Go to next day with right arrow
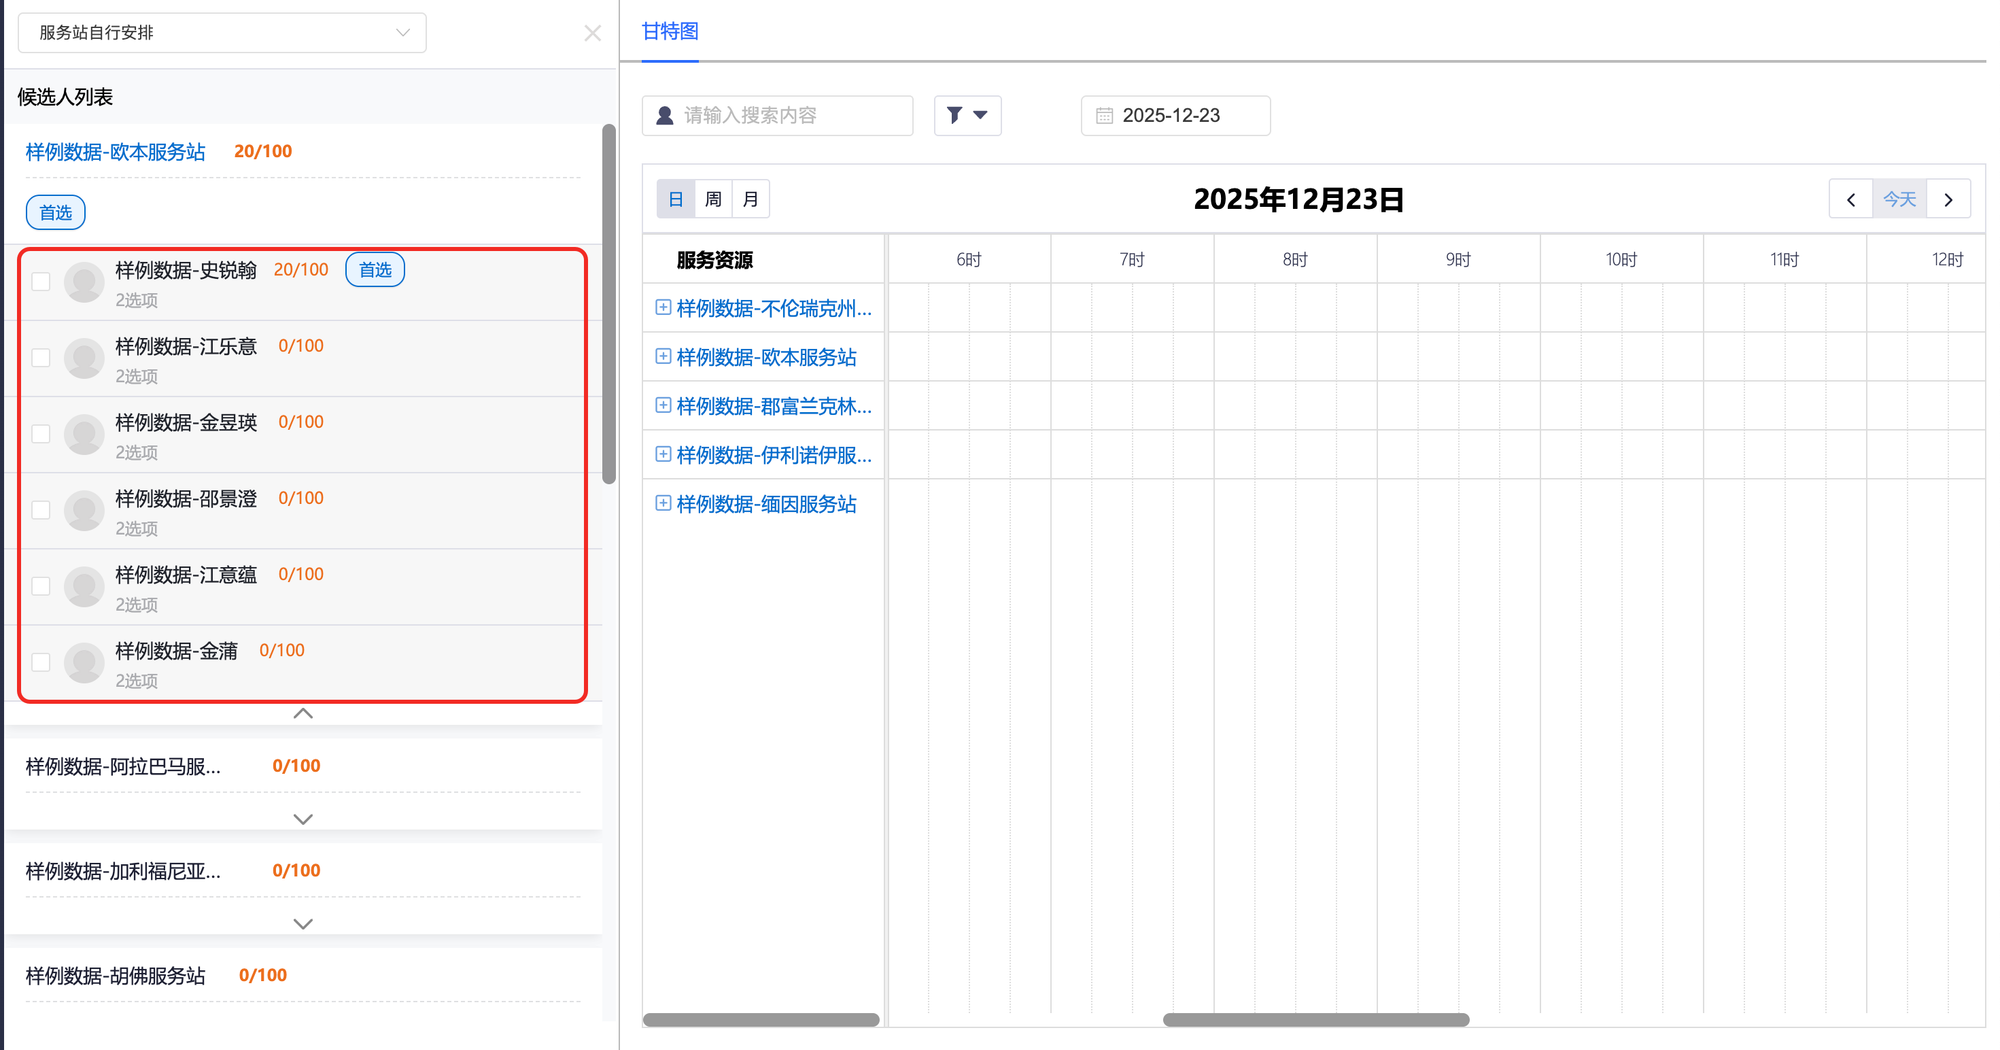The width and height of the screenshot is (2000, 1050). pos(1948,200)
